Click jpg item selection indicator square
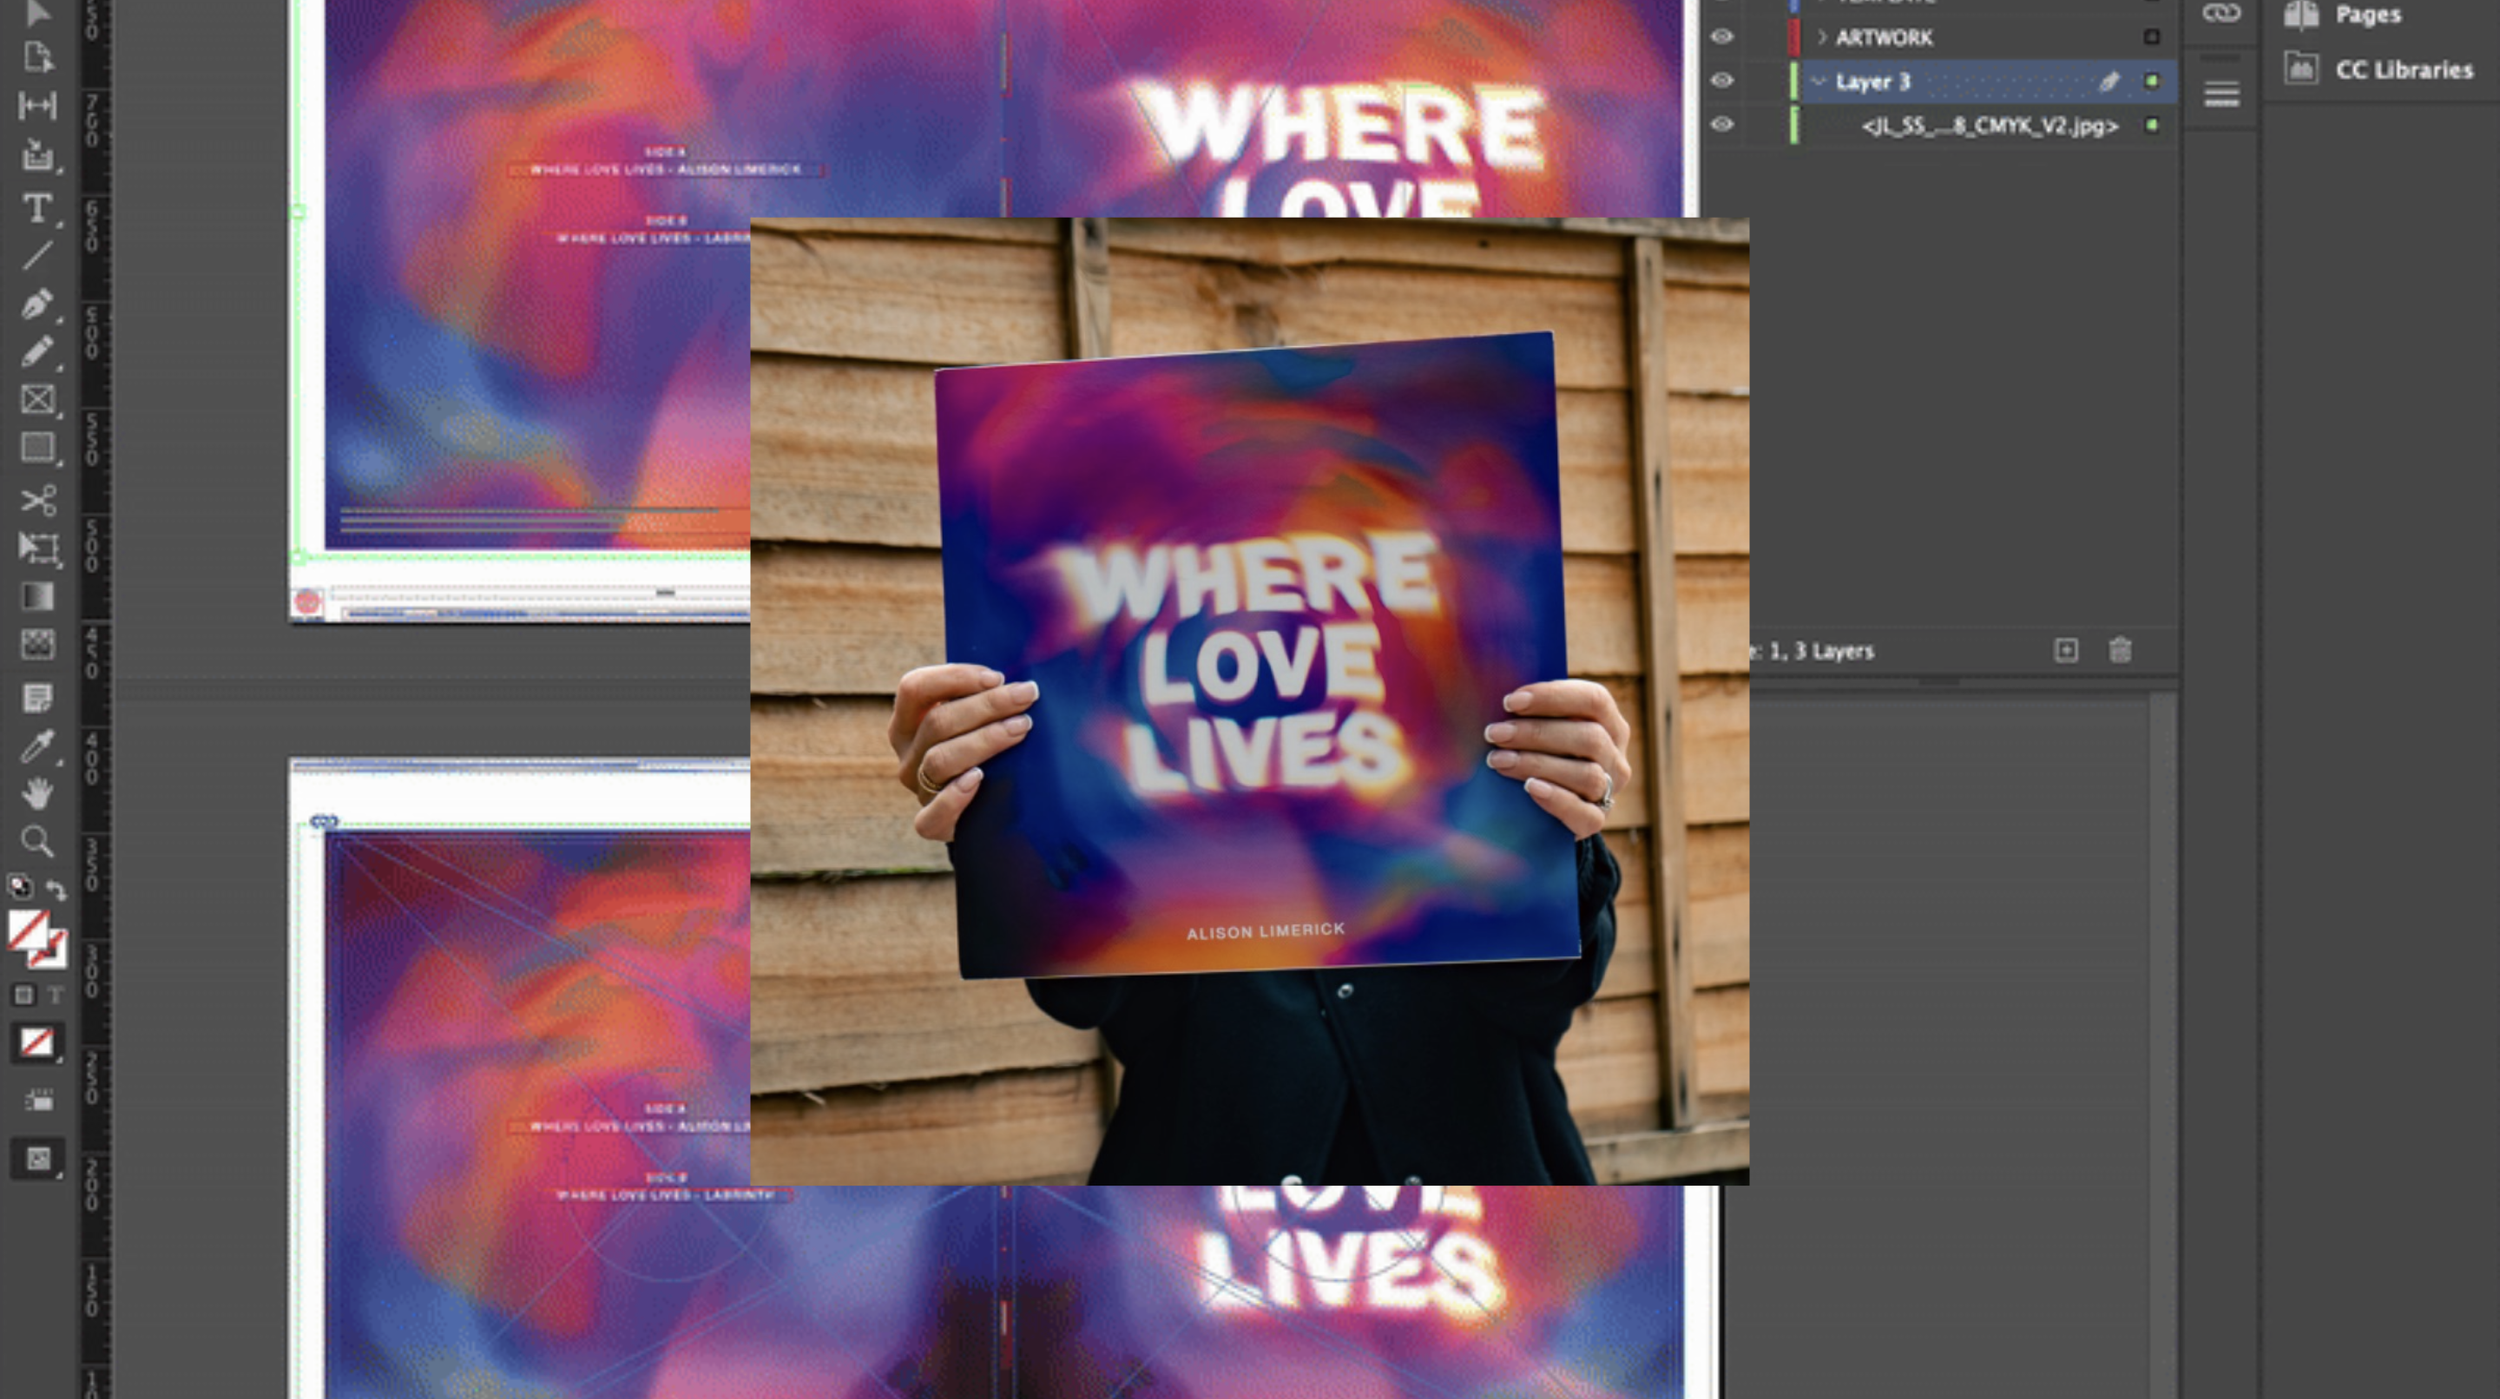The image size is (2500, 1399). (2151, 125)
